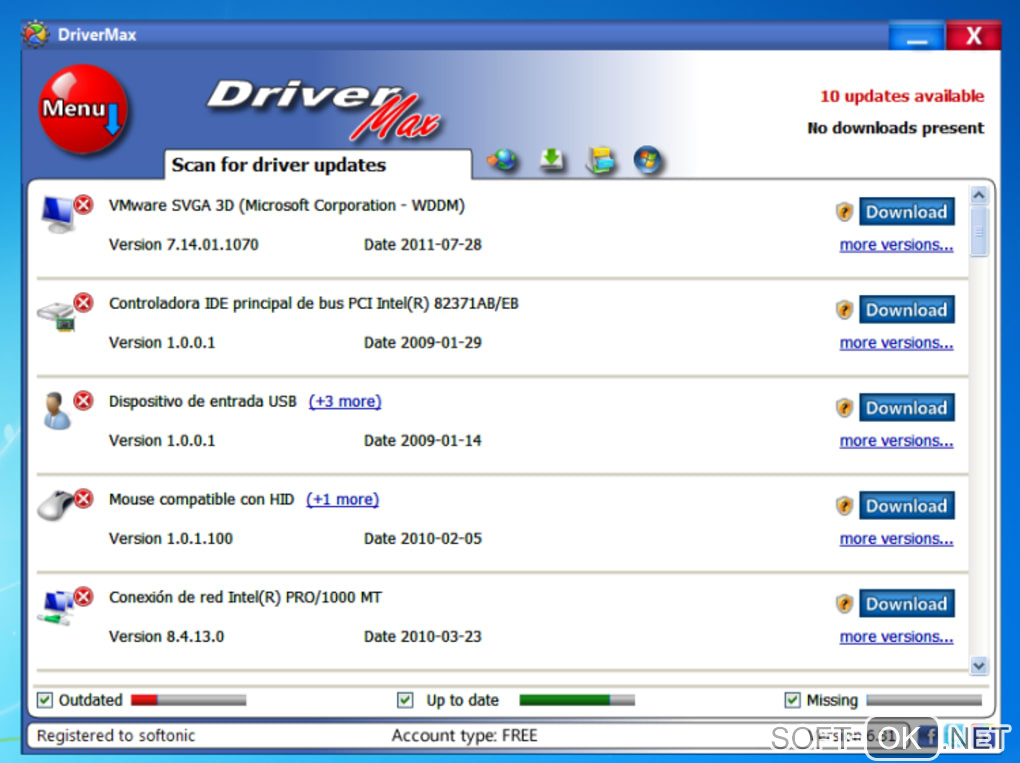
Task: Download the Controladora IDE driver
Action: pos(907,310)
